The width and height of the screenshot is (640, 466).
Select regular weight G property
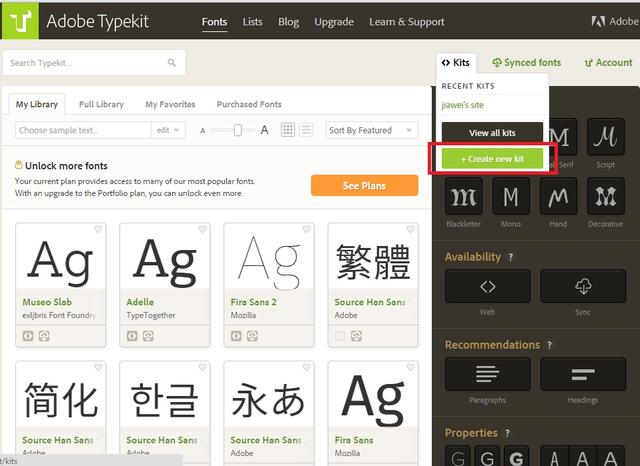[x=487, y=457]
